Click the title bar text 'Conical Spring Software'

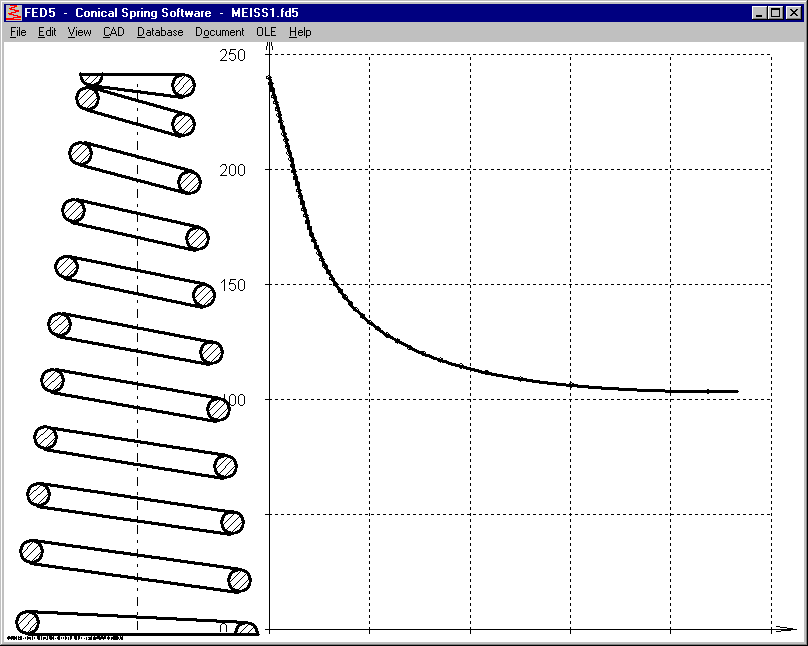pos(143,13)
